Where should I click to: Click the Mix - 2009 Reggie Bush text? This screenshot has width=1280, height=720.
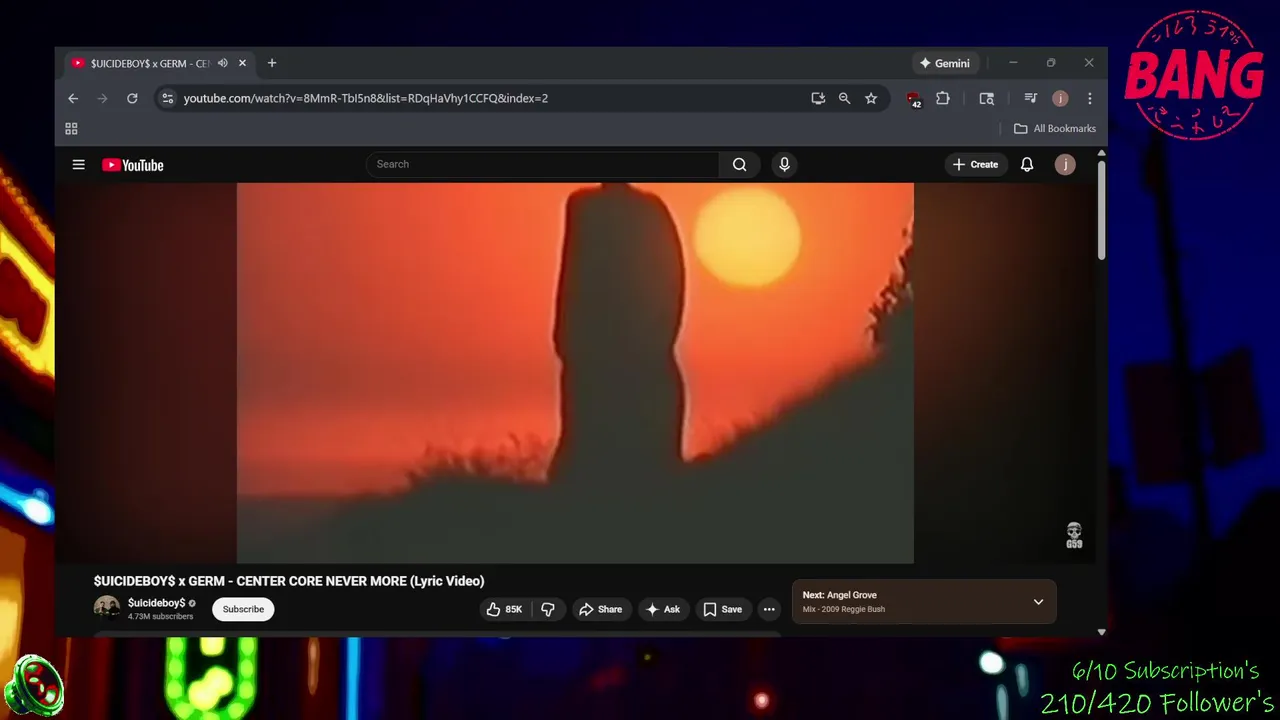click(843, 609)
